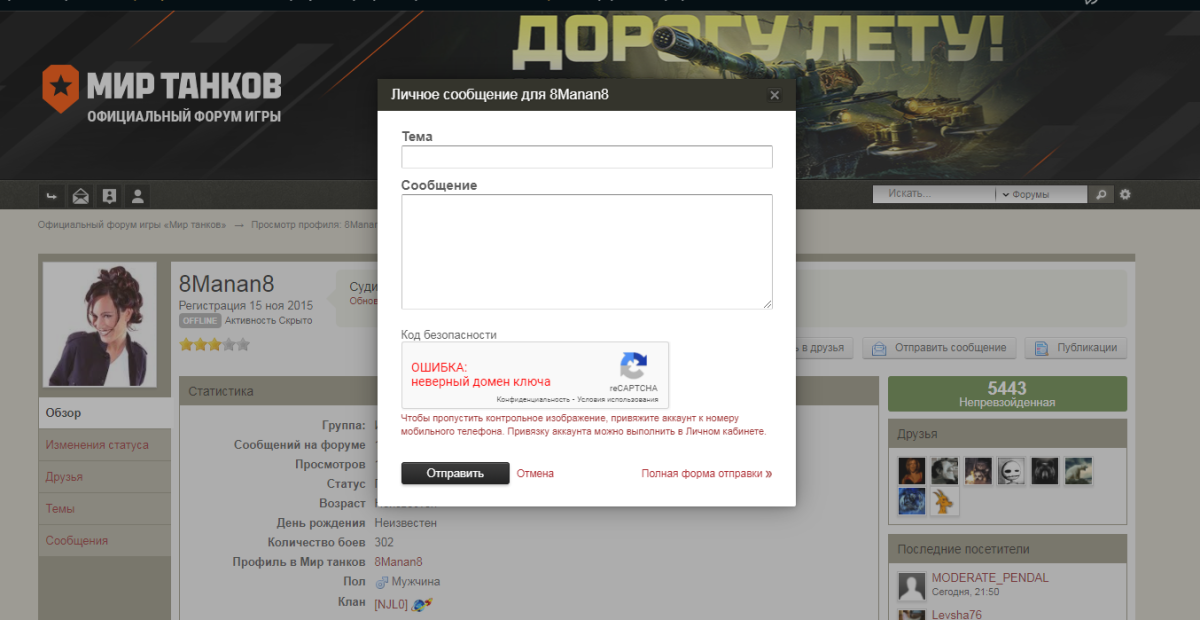The image size is (1200, 620).
Task: Select the Темы sidebar tab
Action: 105,509
